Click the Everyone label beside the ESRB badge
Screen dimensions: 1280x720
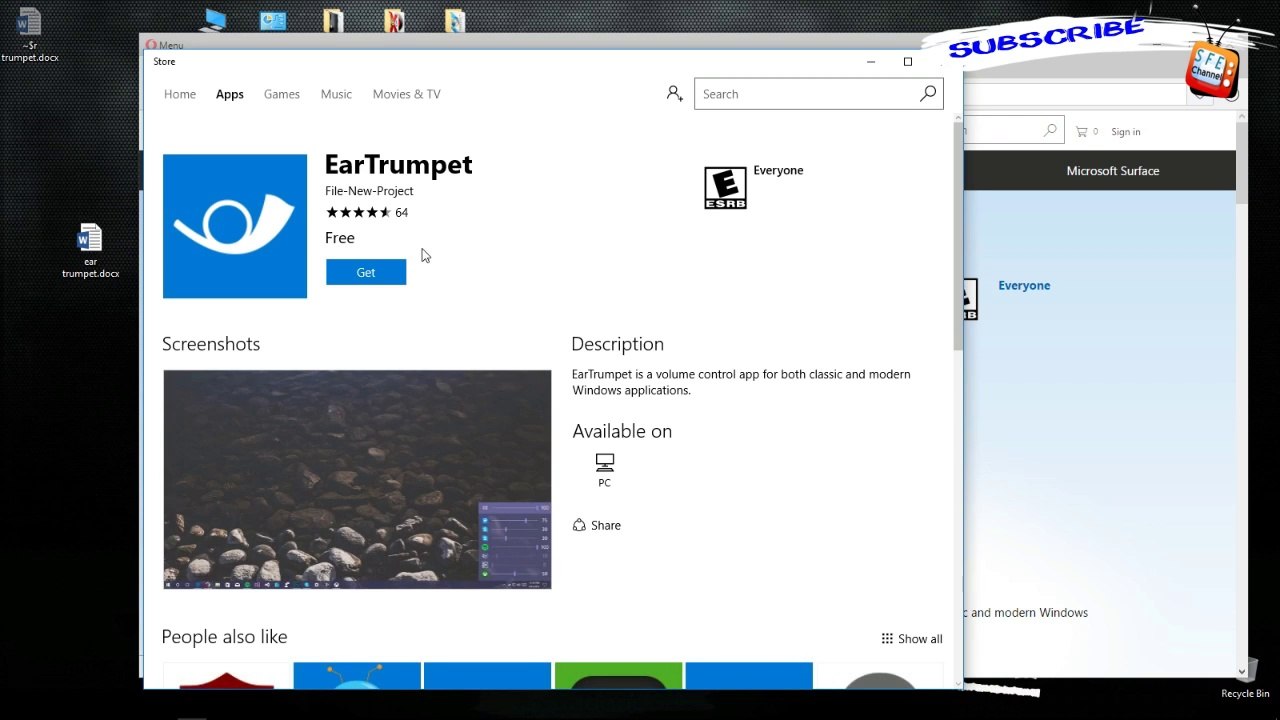778,170
